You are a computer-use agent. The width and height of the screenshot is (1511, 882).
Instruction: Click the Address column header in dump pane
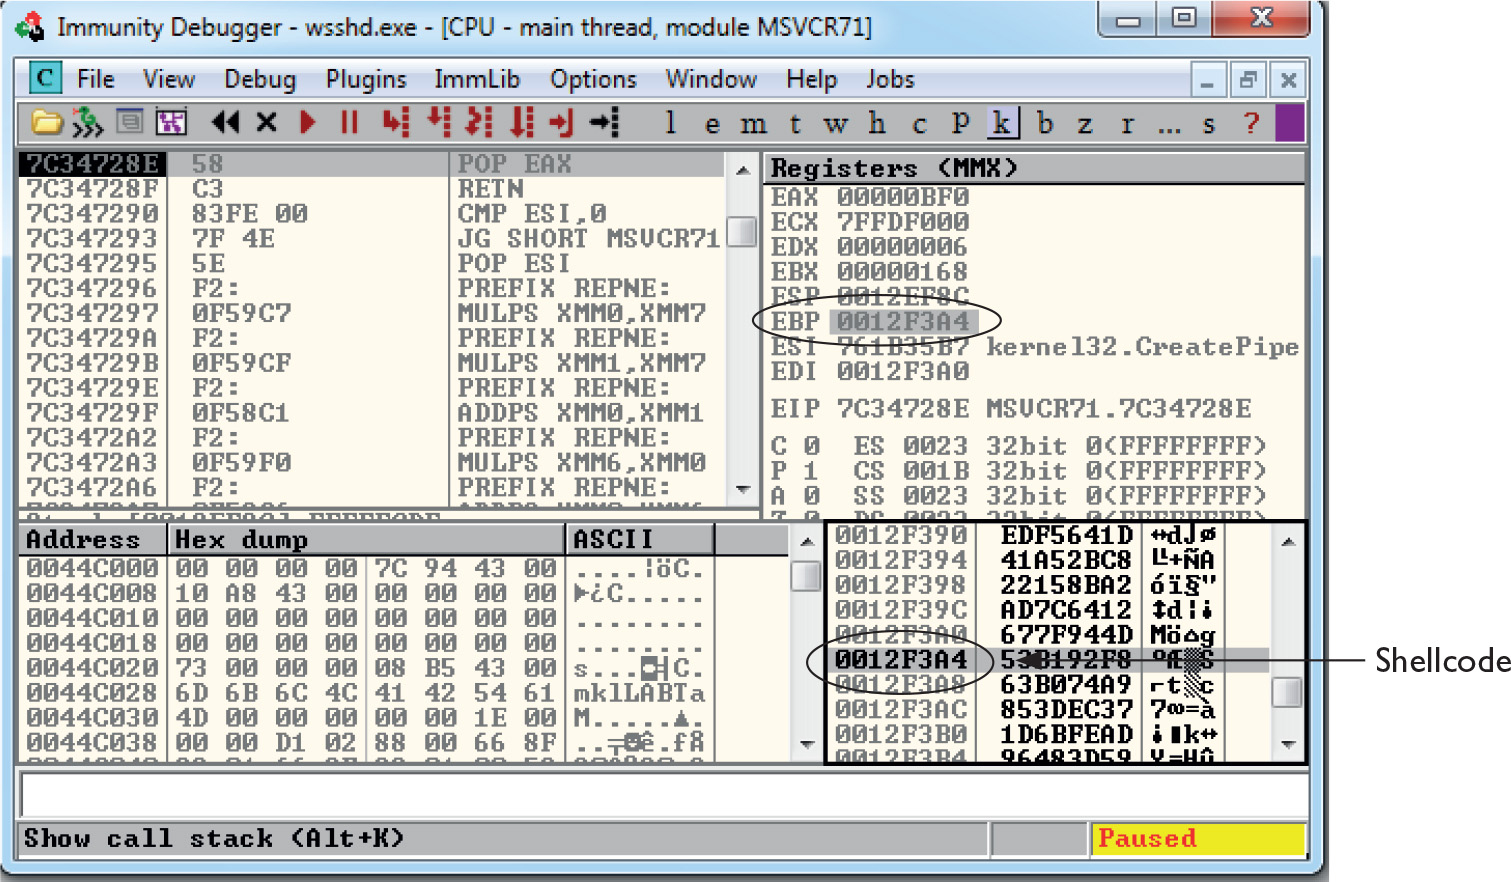coord(93,540)
